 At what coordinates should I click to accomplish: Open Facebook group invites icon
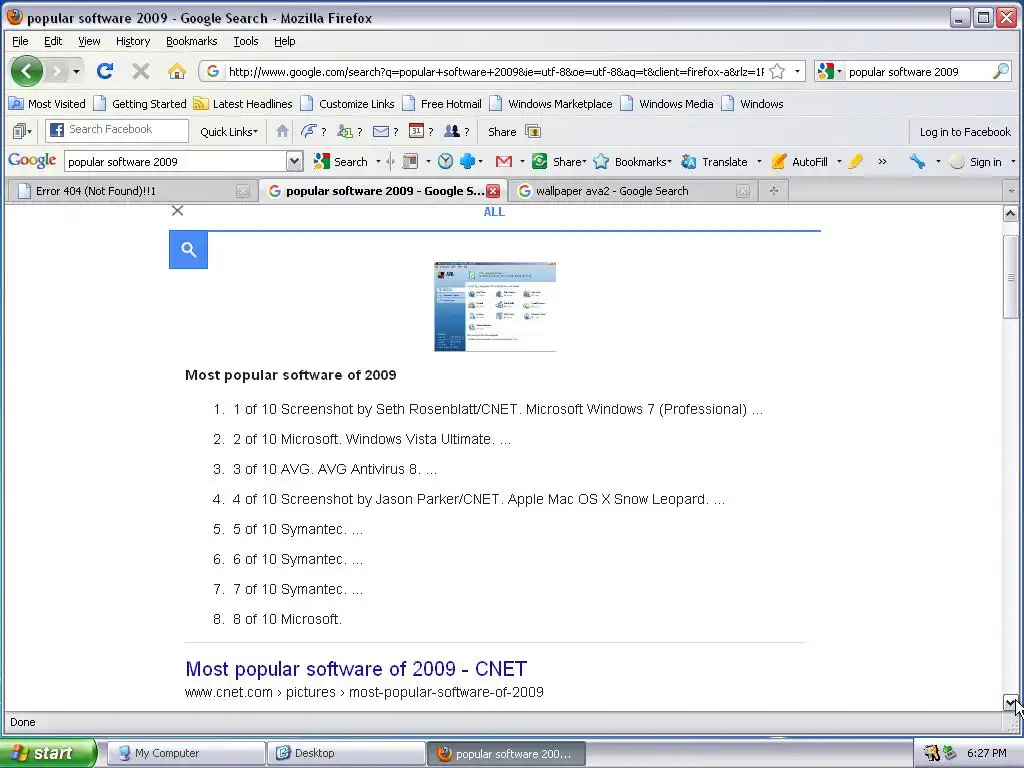tap(452, 131)
